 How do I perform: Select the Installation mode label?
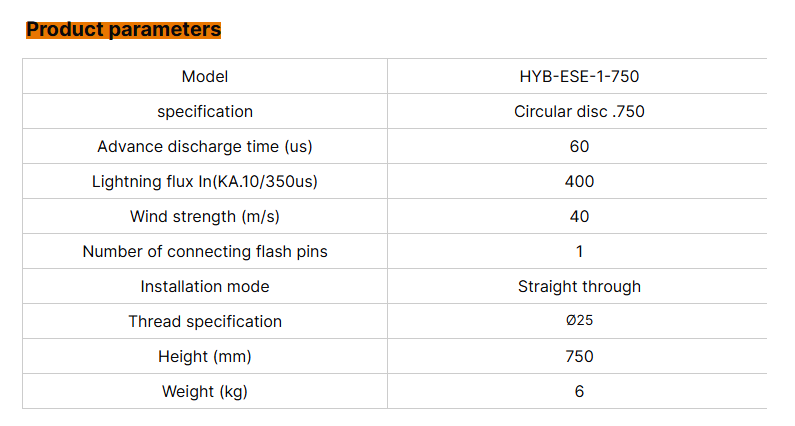[x=205, y=287]
